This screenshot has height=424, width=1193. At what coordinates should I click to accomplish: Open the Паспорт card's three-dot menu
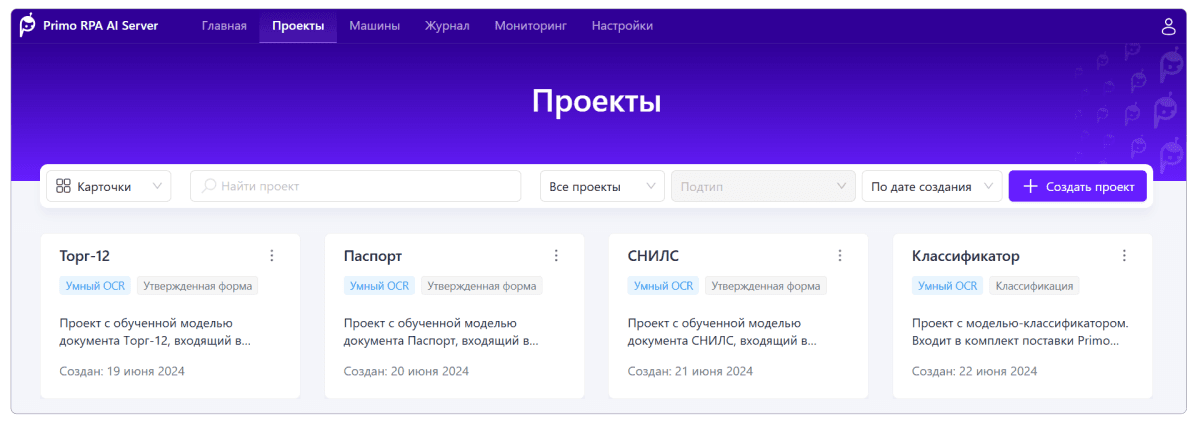click(555, 256)
